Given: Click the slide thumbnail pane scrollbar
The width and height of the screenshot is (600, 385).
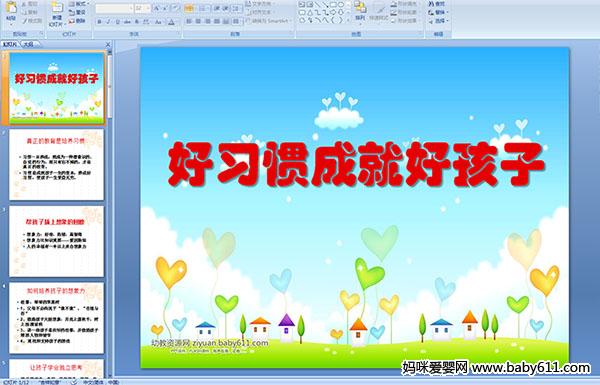Looking at the screenshot, I should [x=110, y=214].
